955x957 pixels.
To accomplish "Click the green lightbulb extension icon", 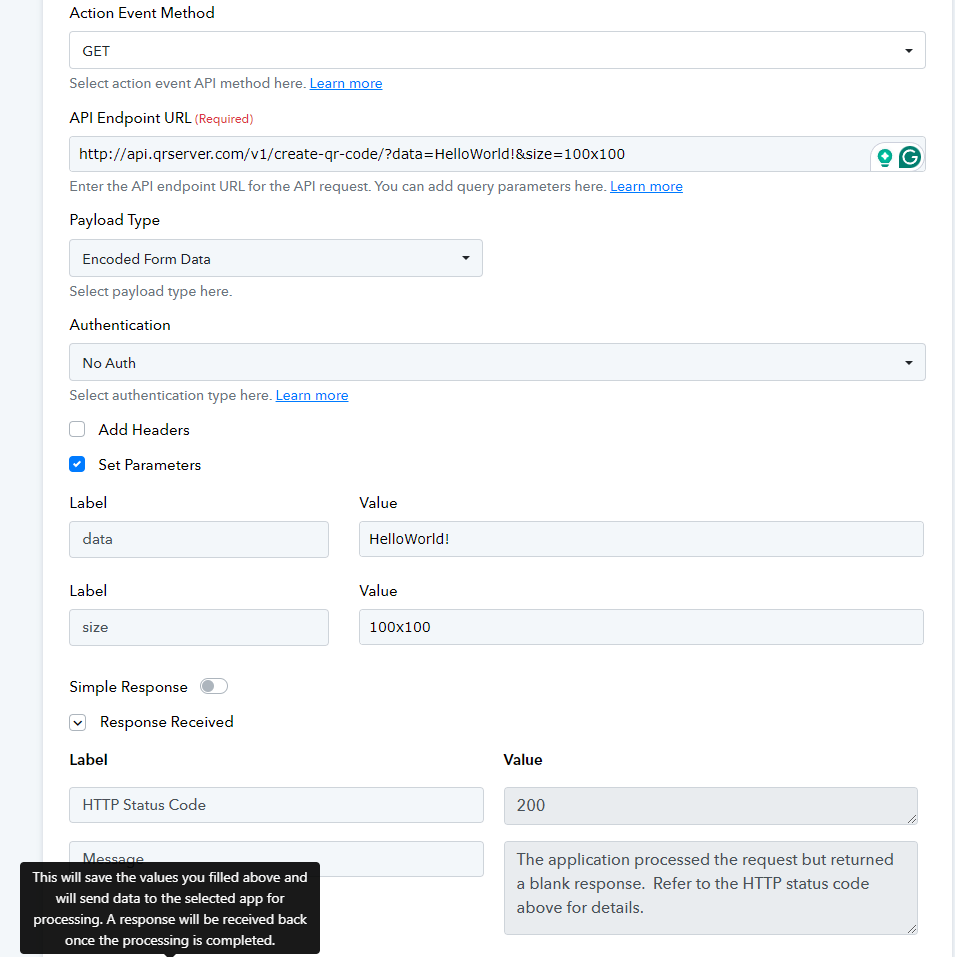I will [884, 157].
